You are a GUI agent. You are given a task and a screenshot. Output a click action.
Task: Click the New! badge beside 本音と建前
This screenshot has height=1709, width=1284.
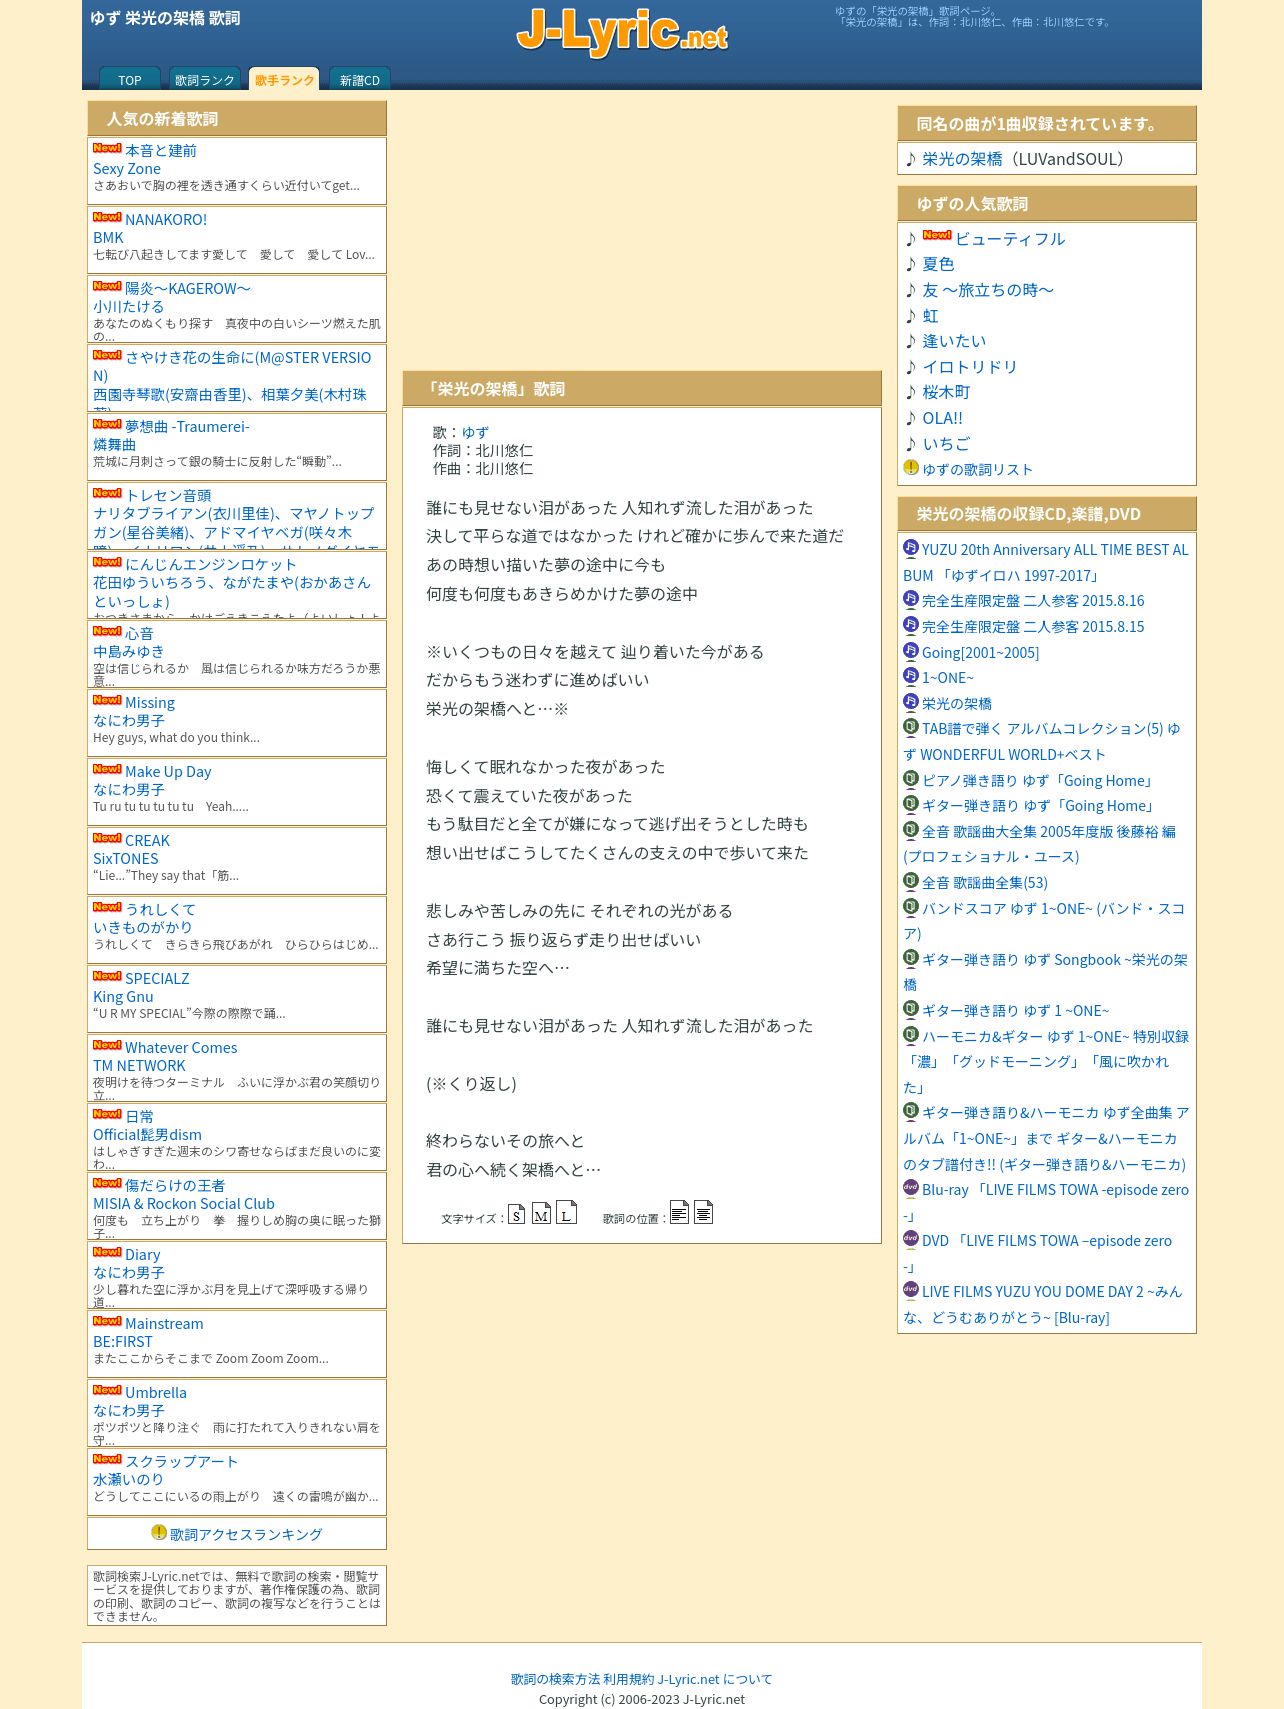click(107, 148)
